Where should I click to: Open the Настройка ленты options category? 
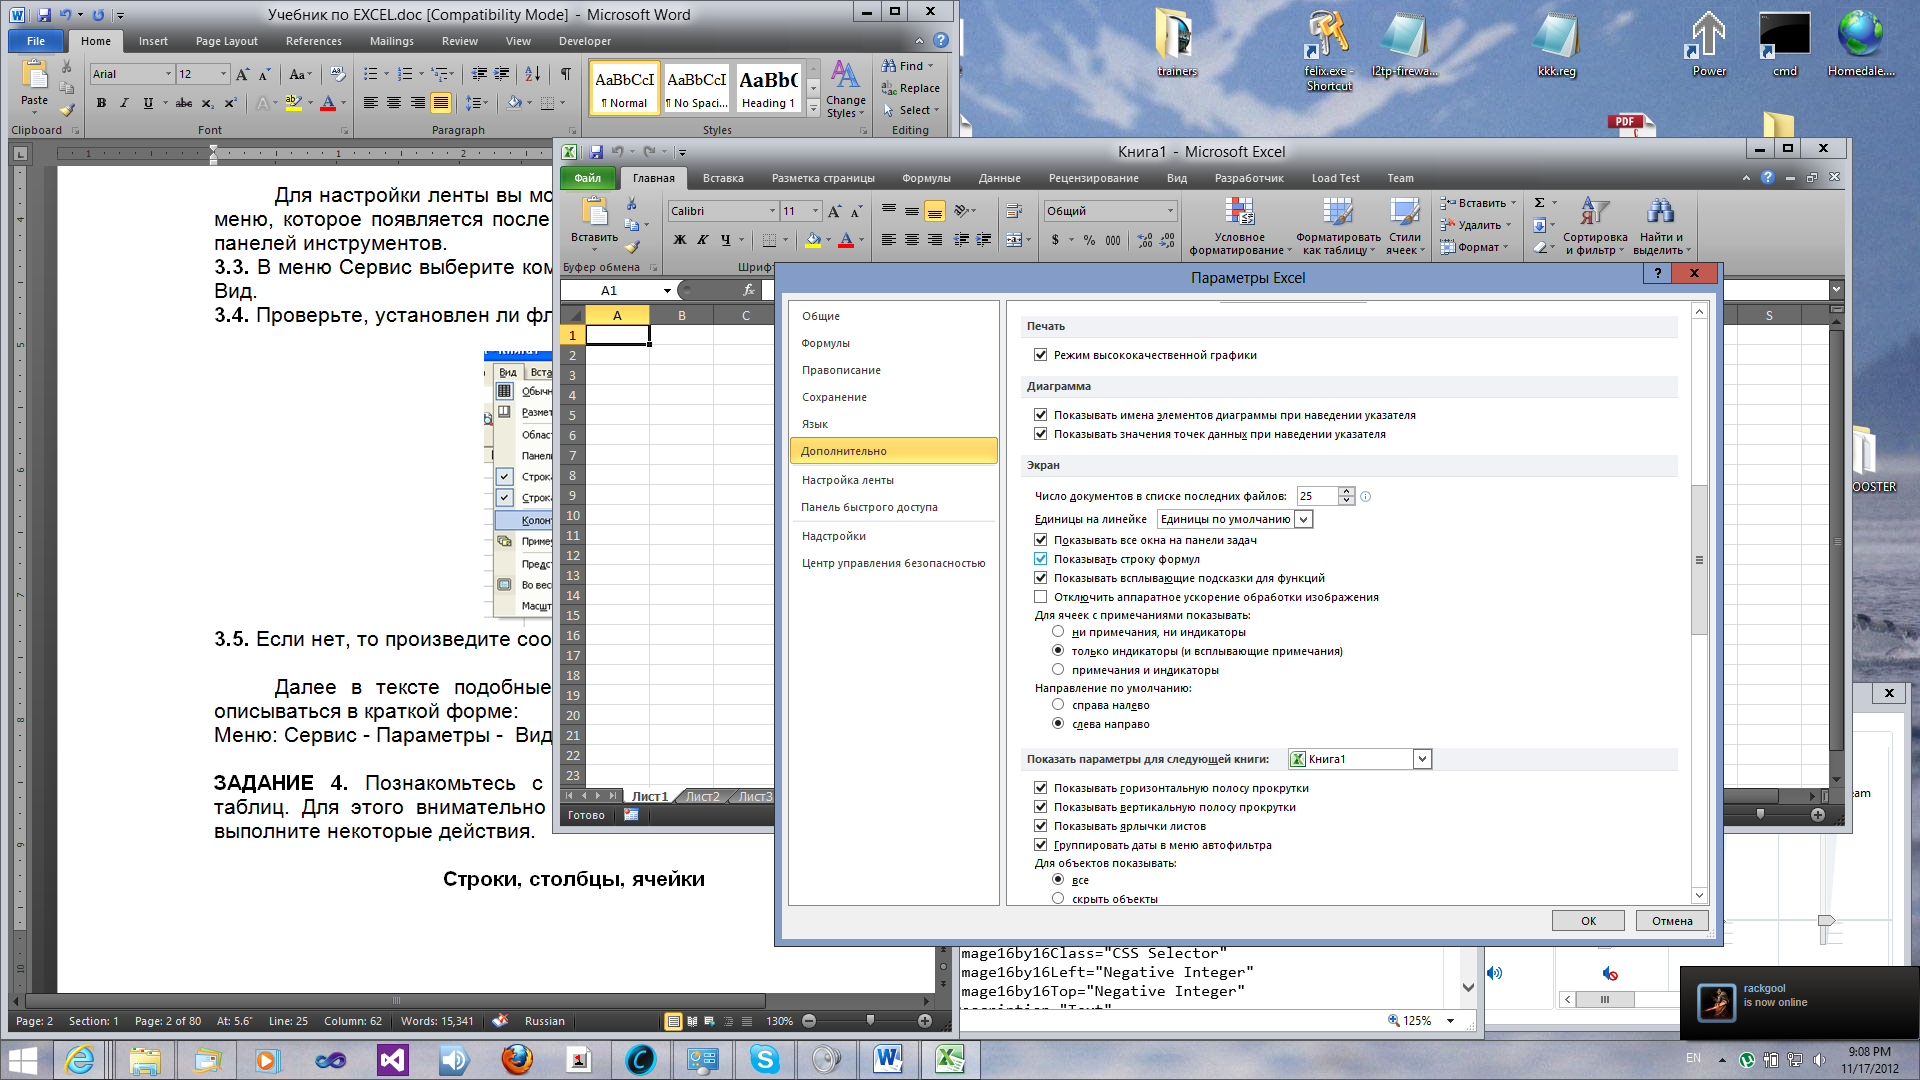point(848,480)
